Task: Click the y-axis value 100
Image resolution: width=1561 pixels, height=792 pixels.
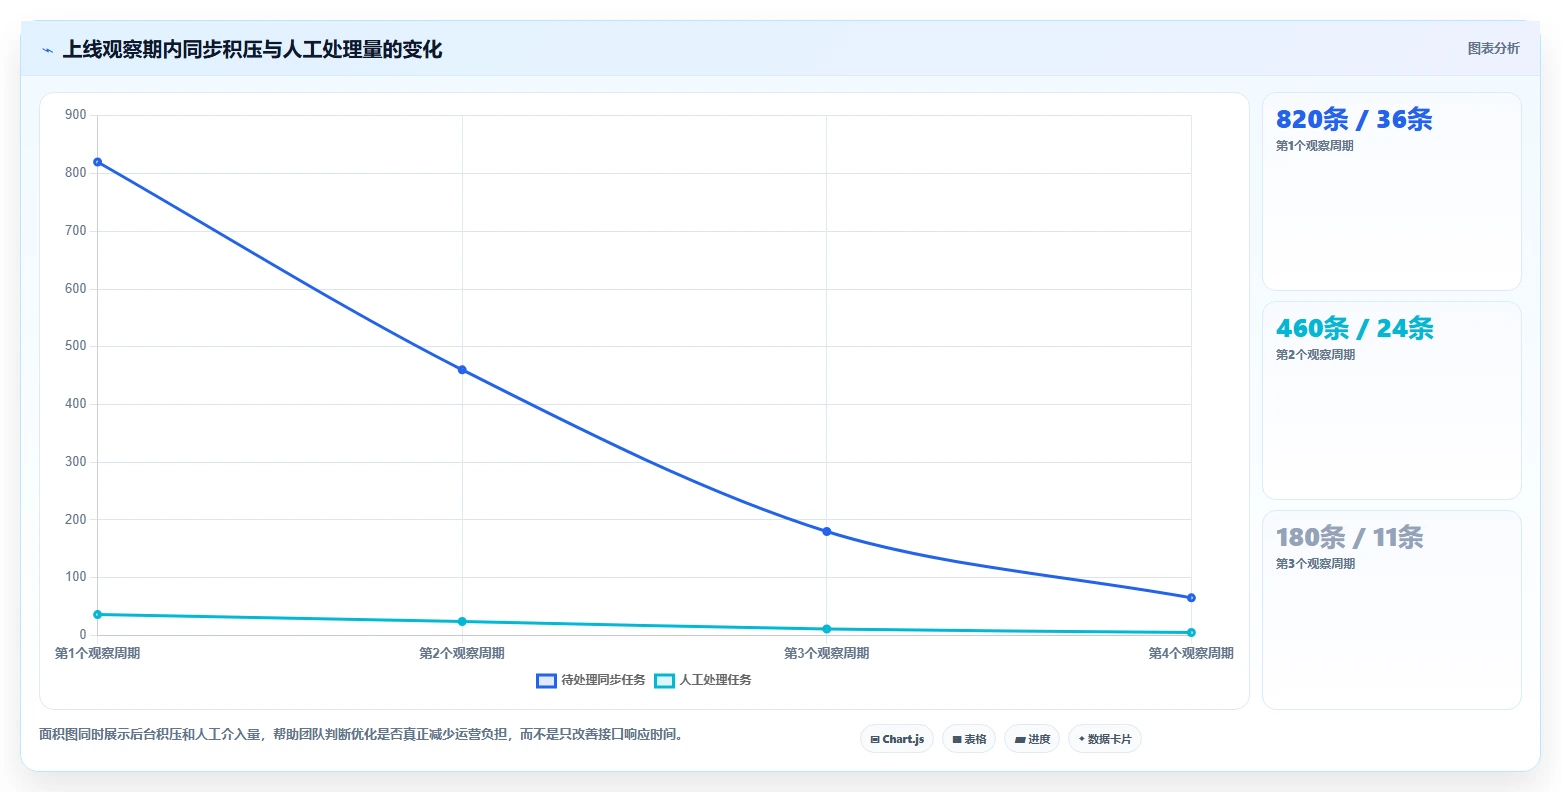Action: [x=76, y=577]
